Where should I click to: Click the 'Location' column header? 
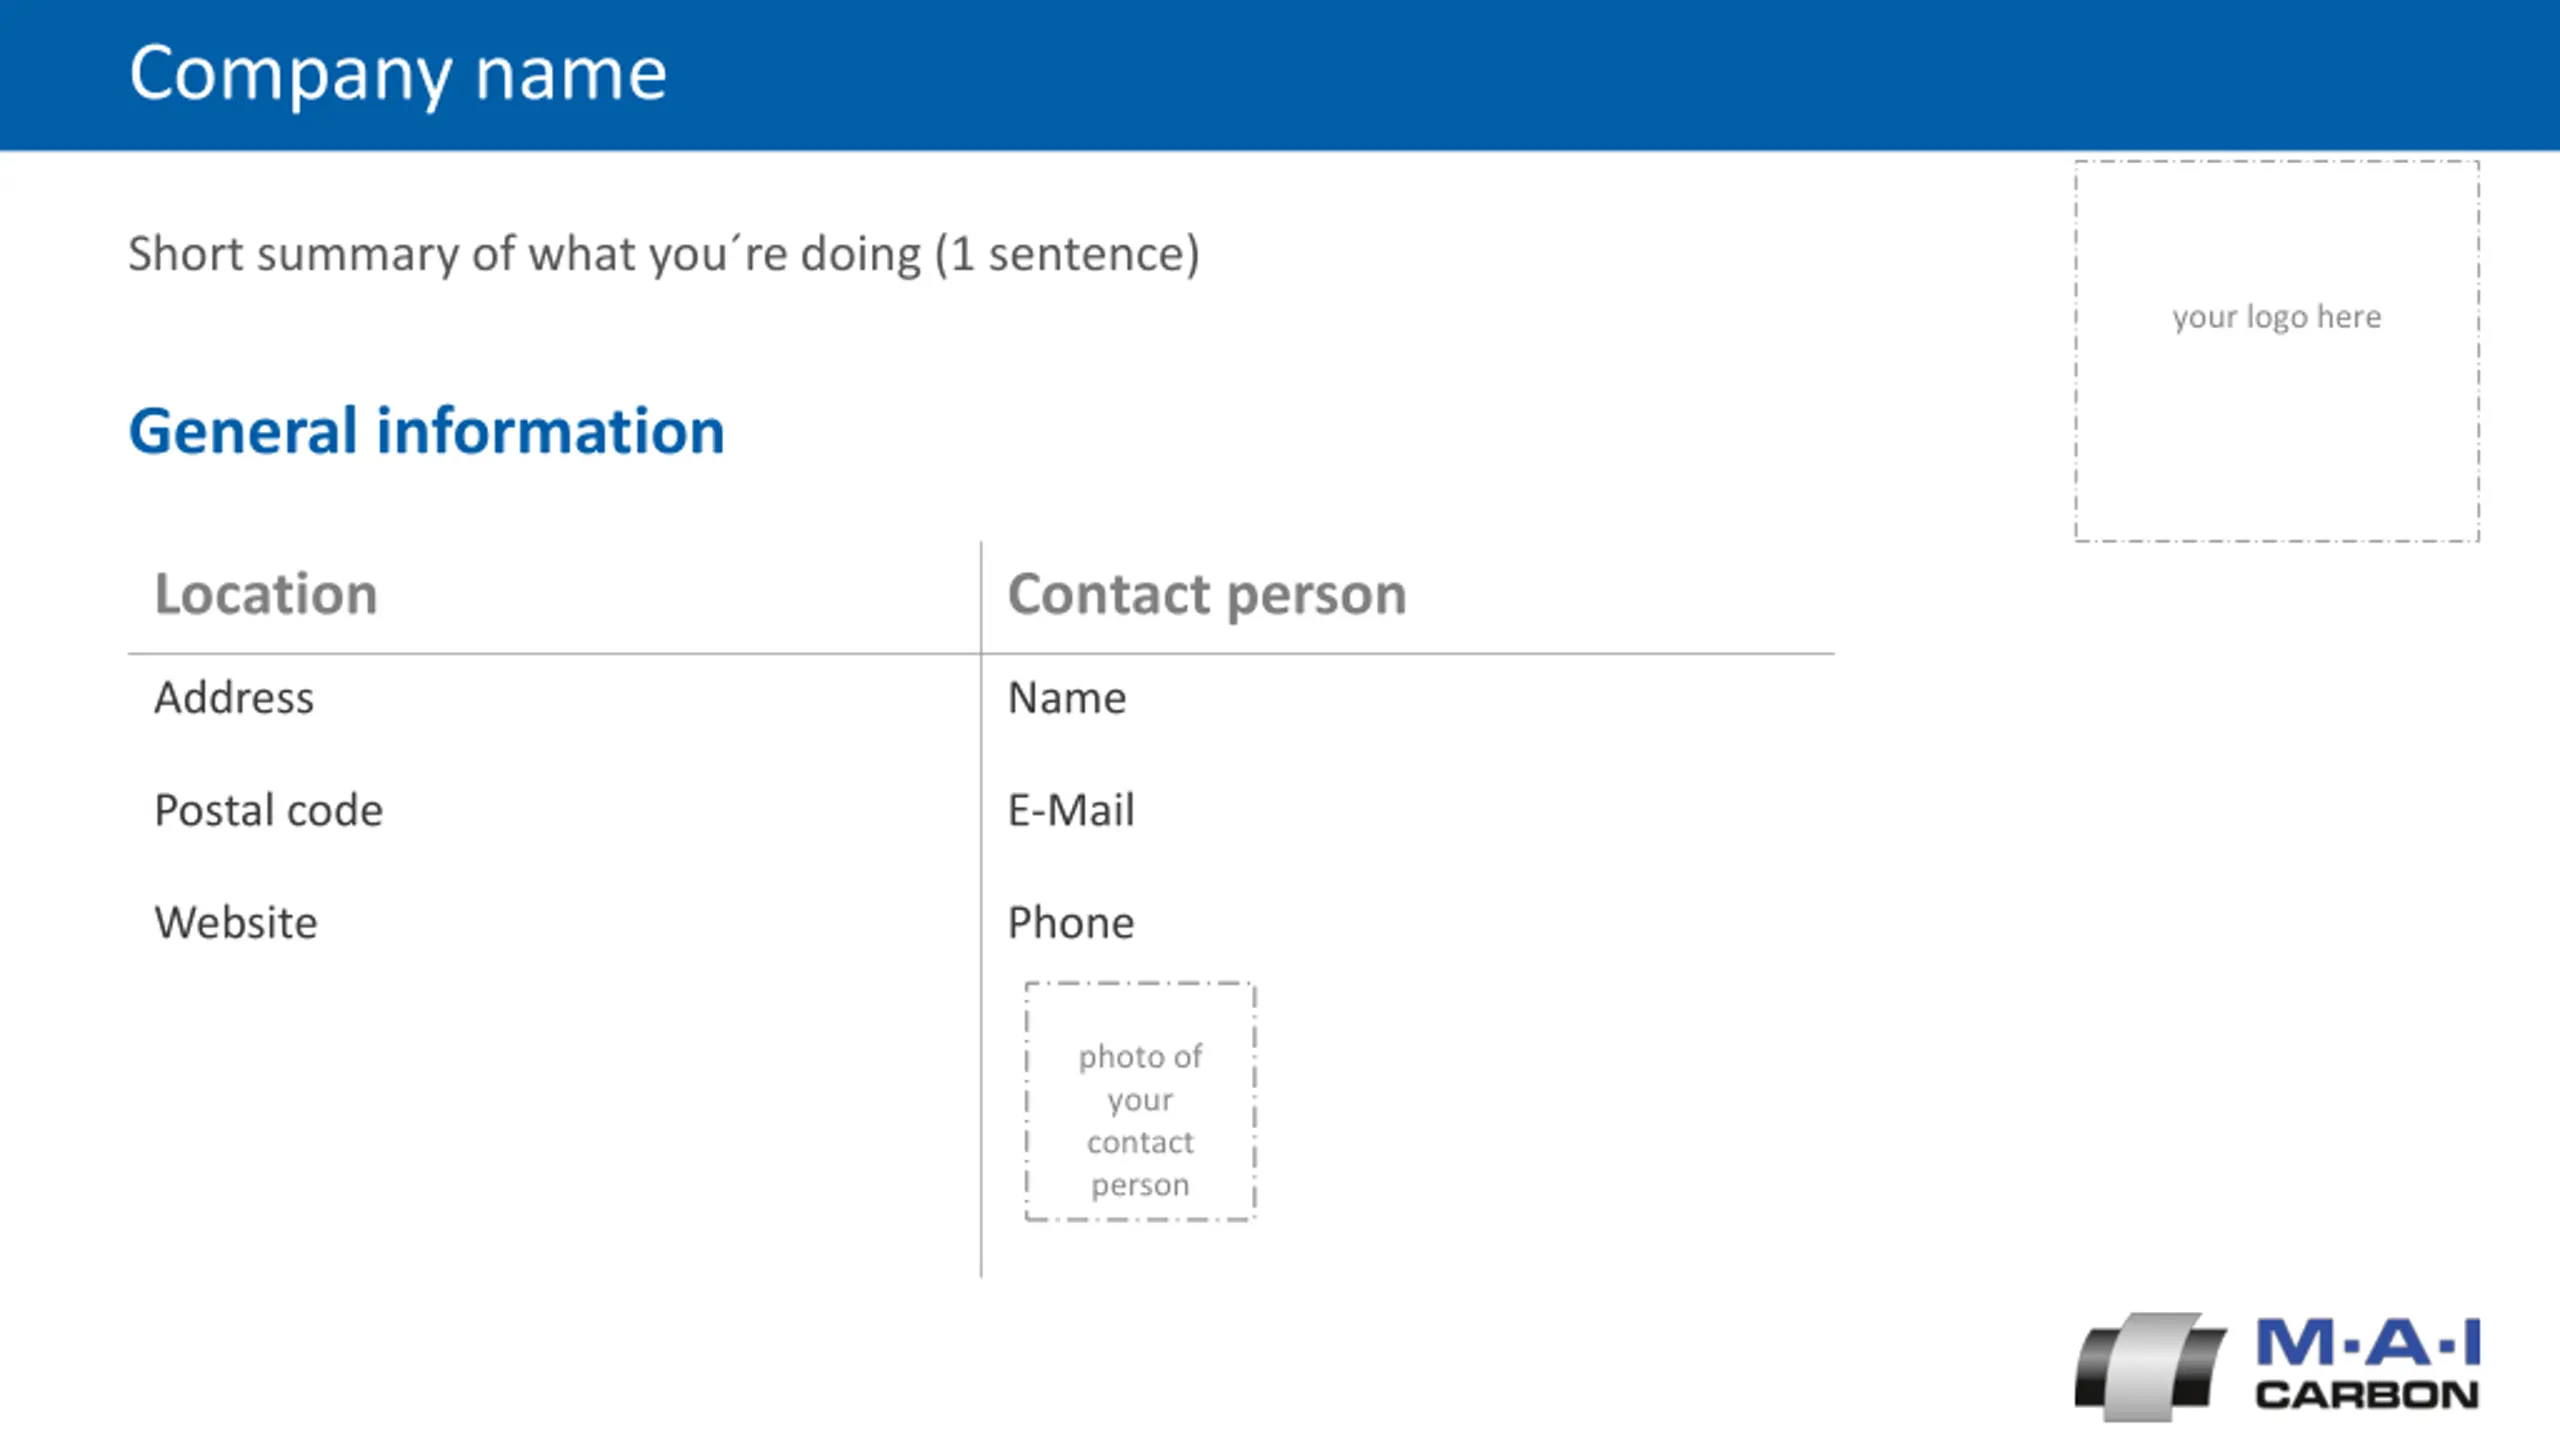tap(266, 594)
